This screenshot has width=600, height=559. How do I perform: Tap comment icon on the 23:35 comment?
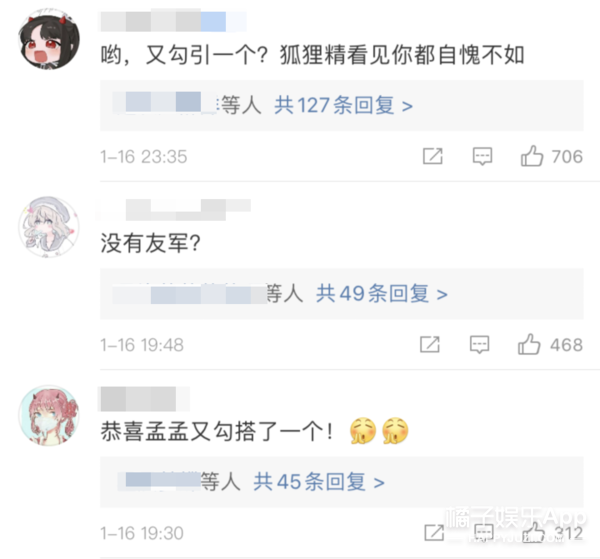pos(482,156)
